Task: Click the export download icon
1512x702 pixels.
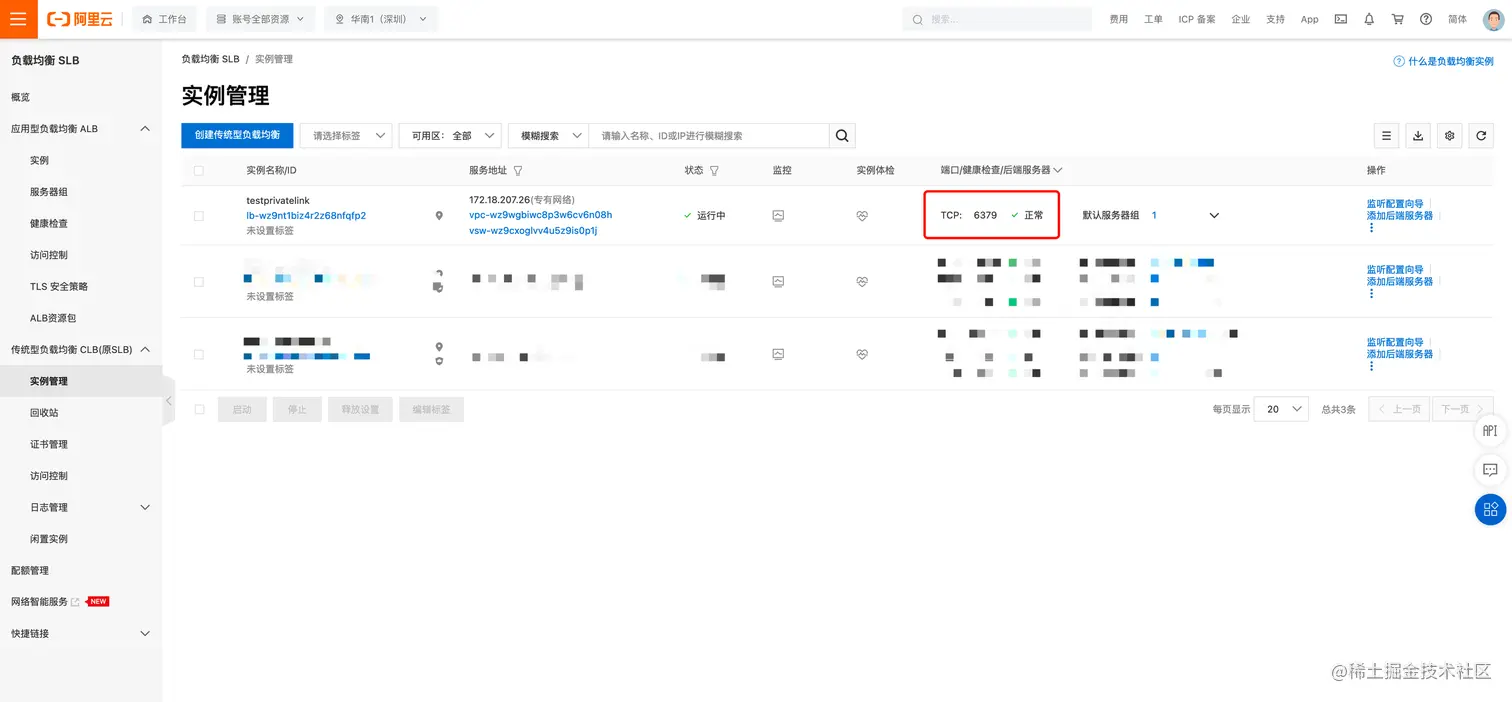Action: (1418, 136)
